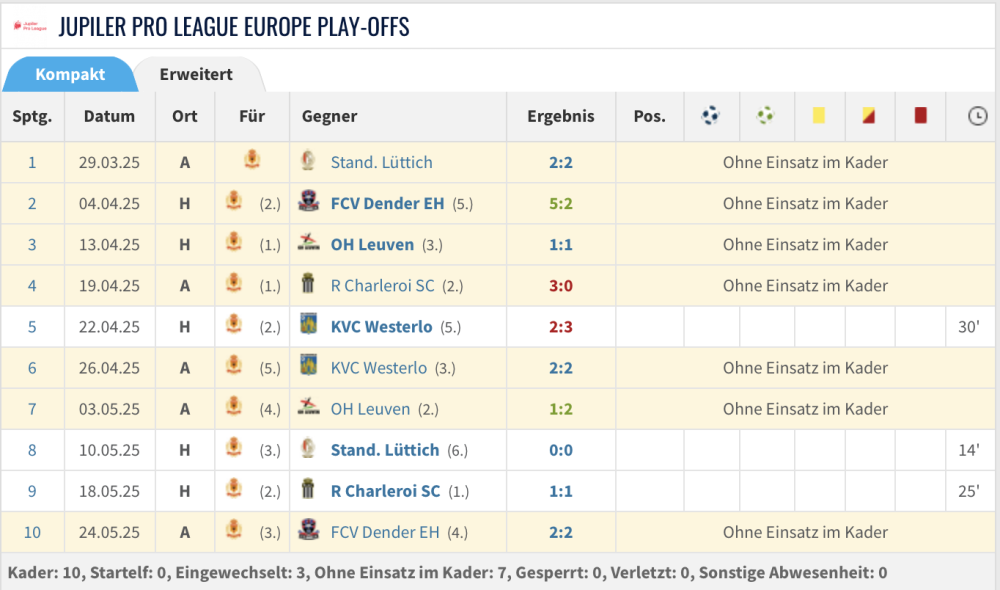
Task: Click the Jupiler Pro League logo
Action: point(30,26)
